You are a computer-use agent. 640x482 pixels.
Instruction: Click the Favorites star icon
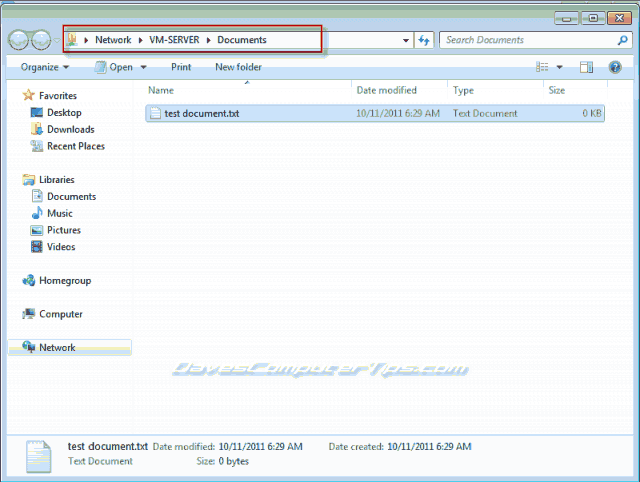[x=29, y=95]
